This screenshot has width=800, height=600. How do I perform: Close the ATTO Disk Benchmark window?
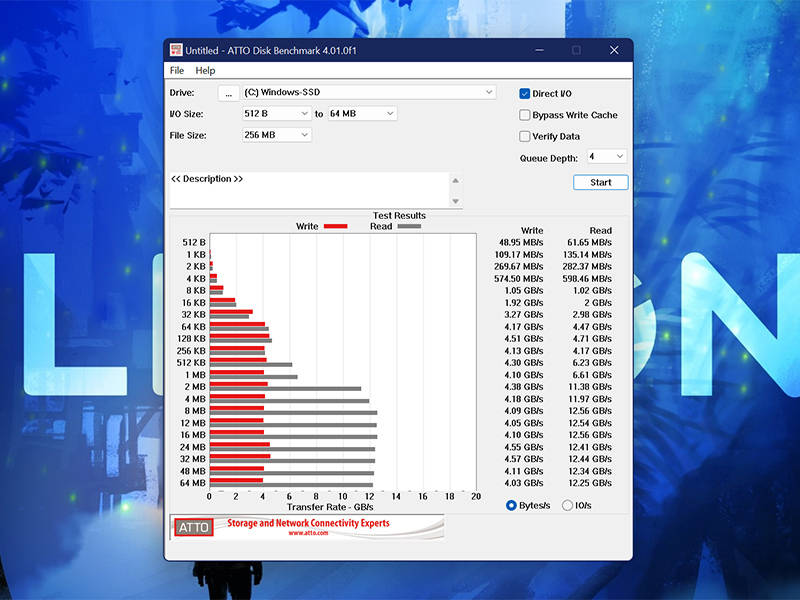614,50
